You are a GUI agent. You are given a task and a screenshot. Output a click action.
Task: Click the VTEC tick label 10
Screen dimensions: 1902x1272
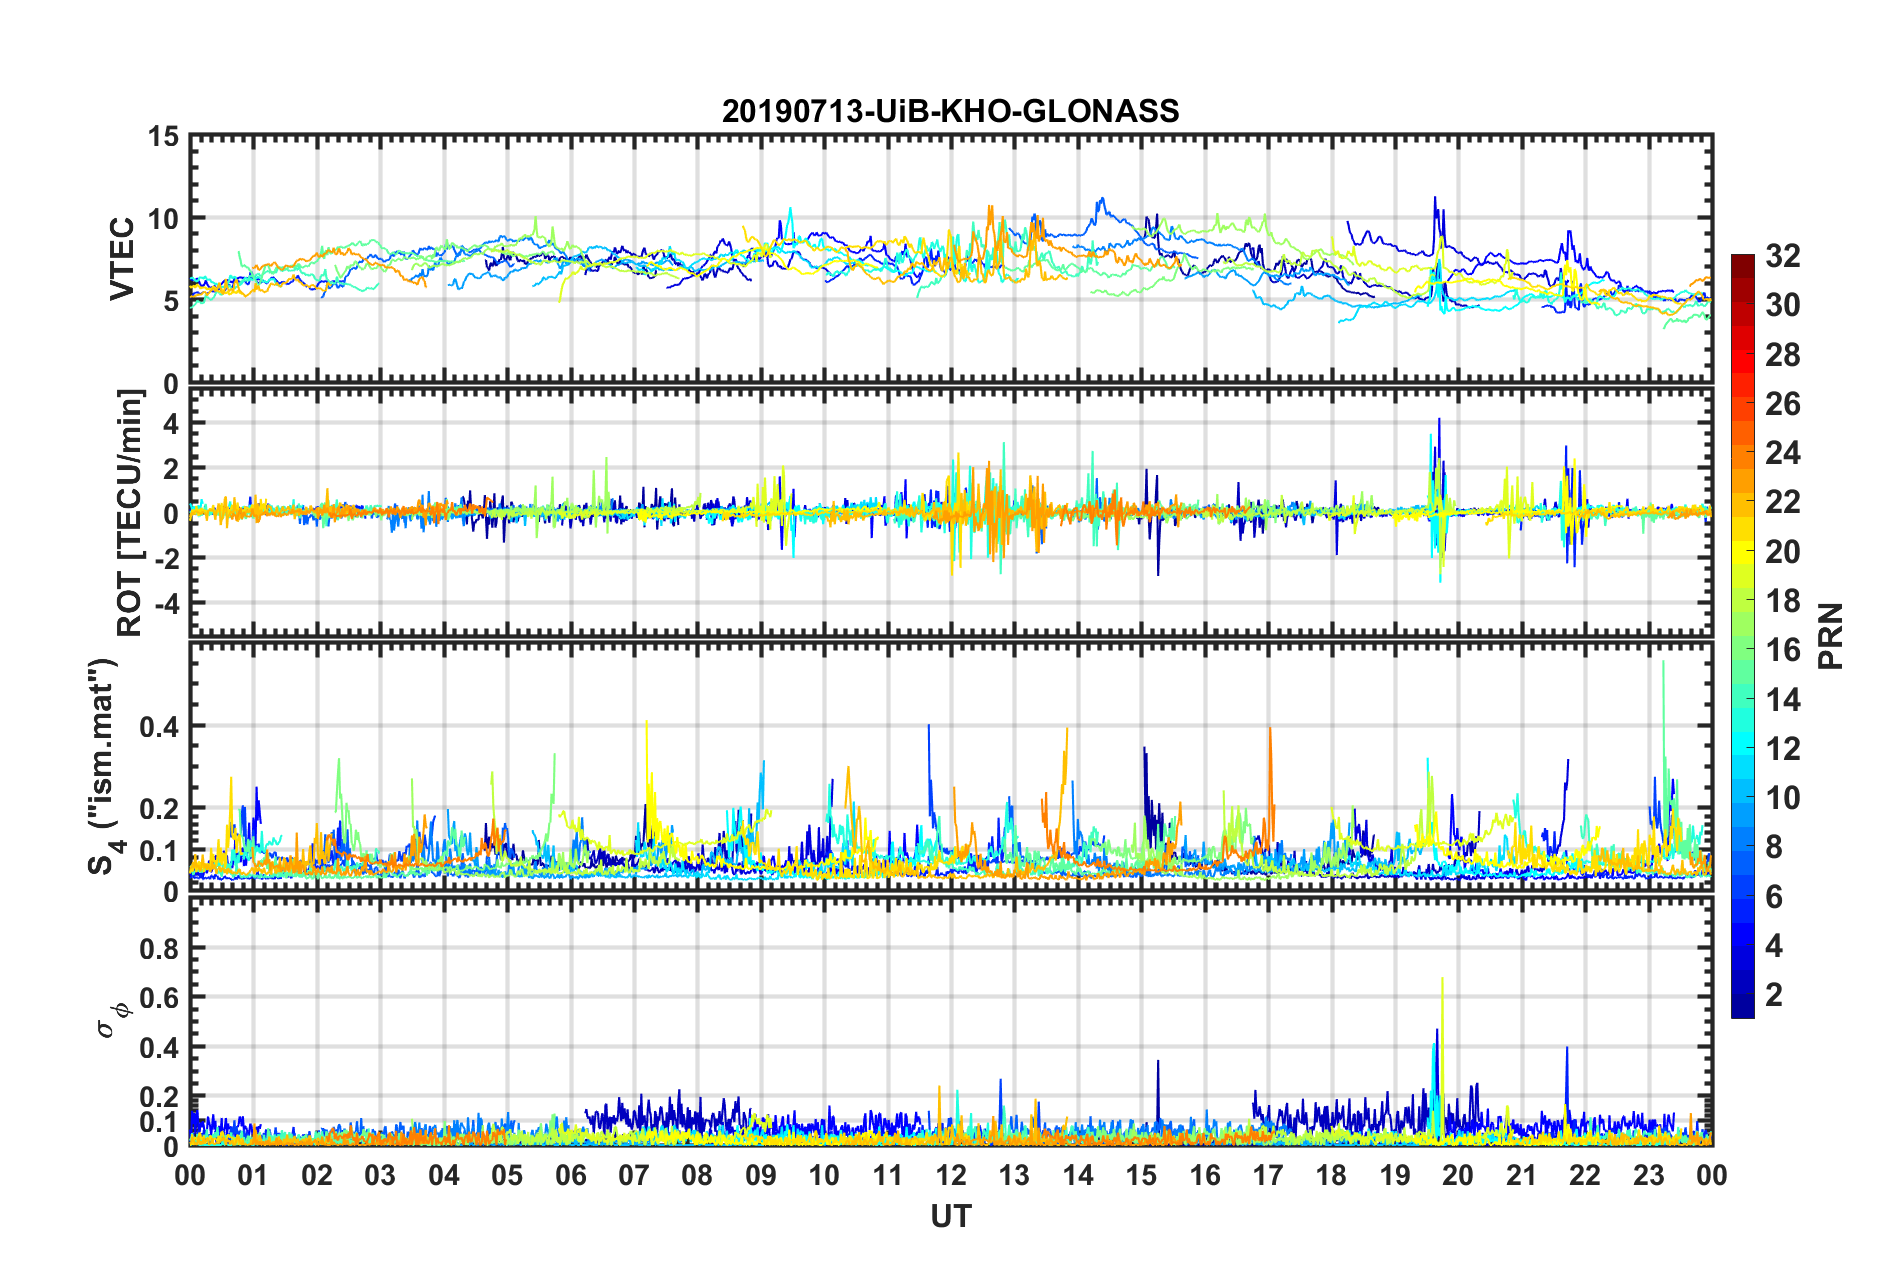tap(163, 219)
